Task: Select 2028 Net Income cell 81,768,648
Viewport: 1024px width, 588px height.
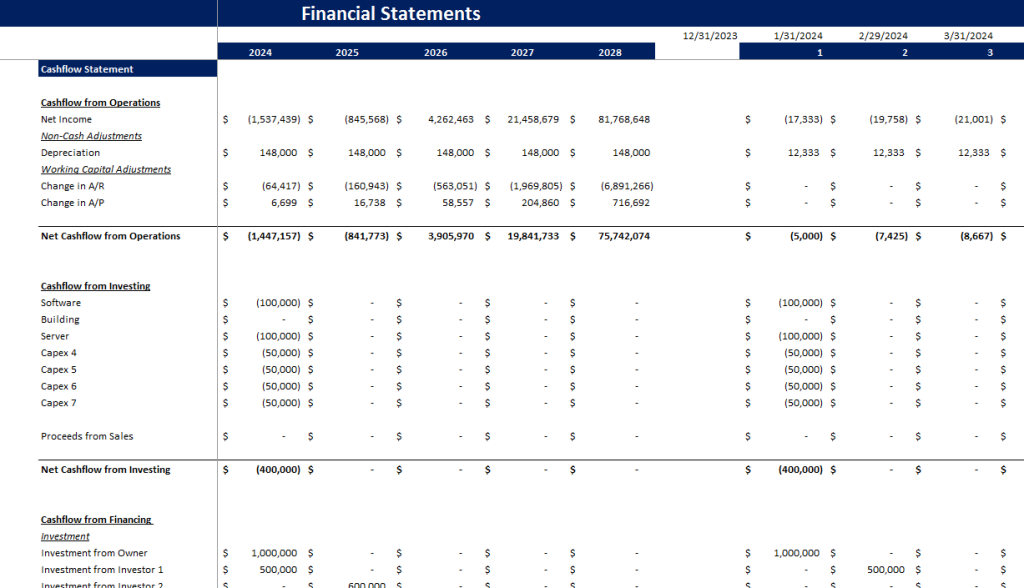Action: (x=624, y=120)
